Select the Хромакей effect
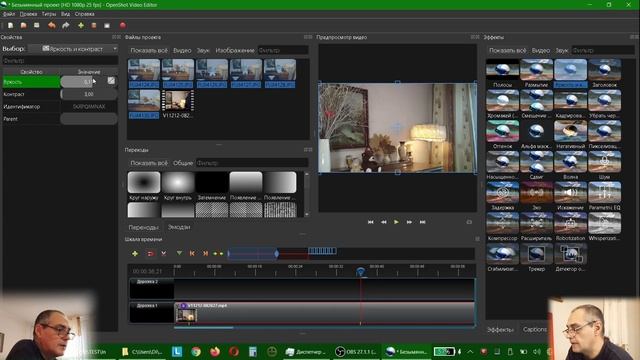Image resolution: width=640 pixels, height=360 pixels. pyautogui.click(x=502, y=104)
